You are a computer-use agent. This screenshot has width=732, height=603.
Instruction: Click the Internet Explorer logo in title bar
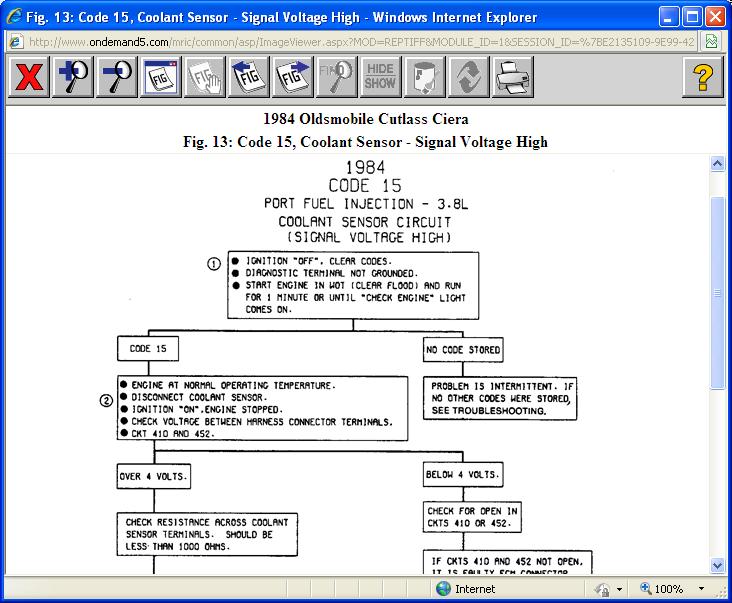(14, 17)
